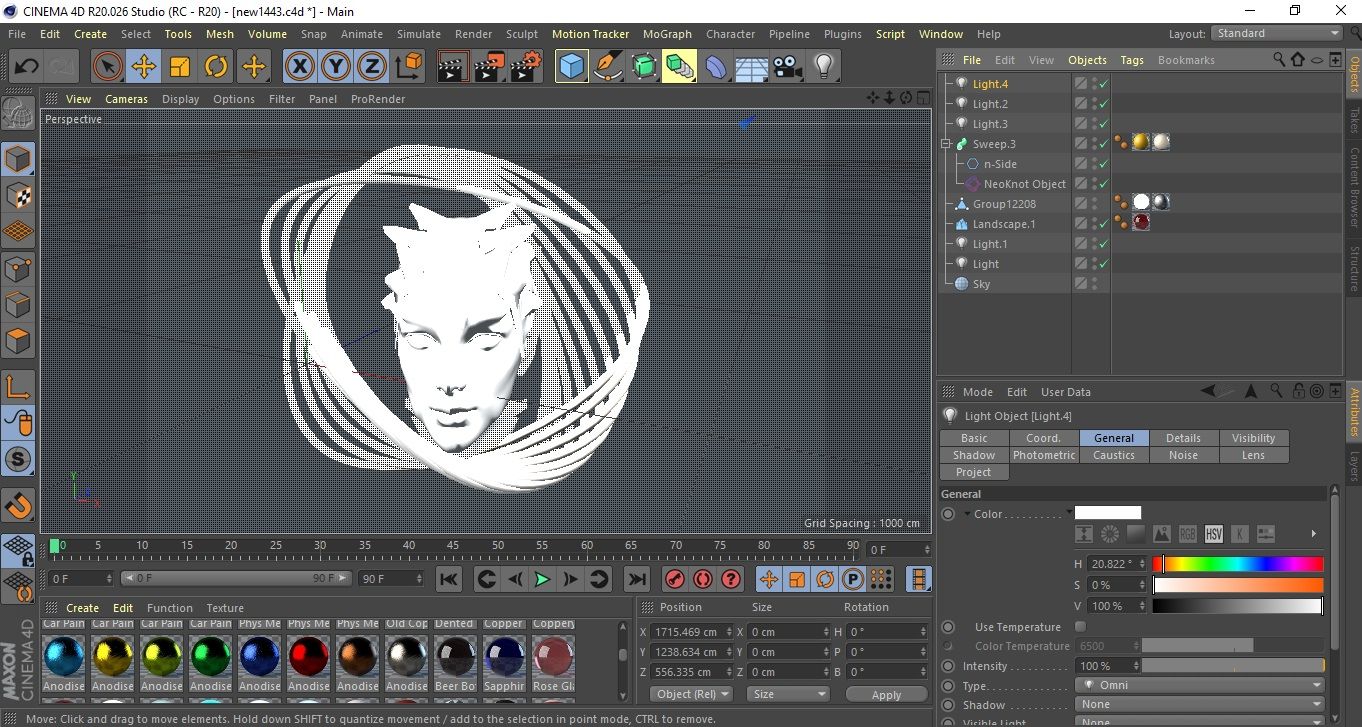Click the Apply button in coordinates panel
Image resolution: width=1362 pixels, height=727 pixels.
click(886, 694)
